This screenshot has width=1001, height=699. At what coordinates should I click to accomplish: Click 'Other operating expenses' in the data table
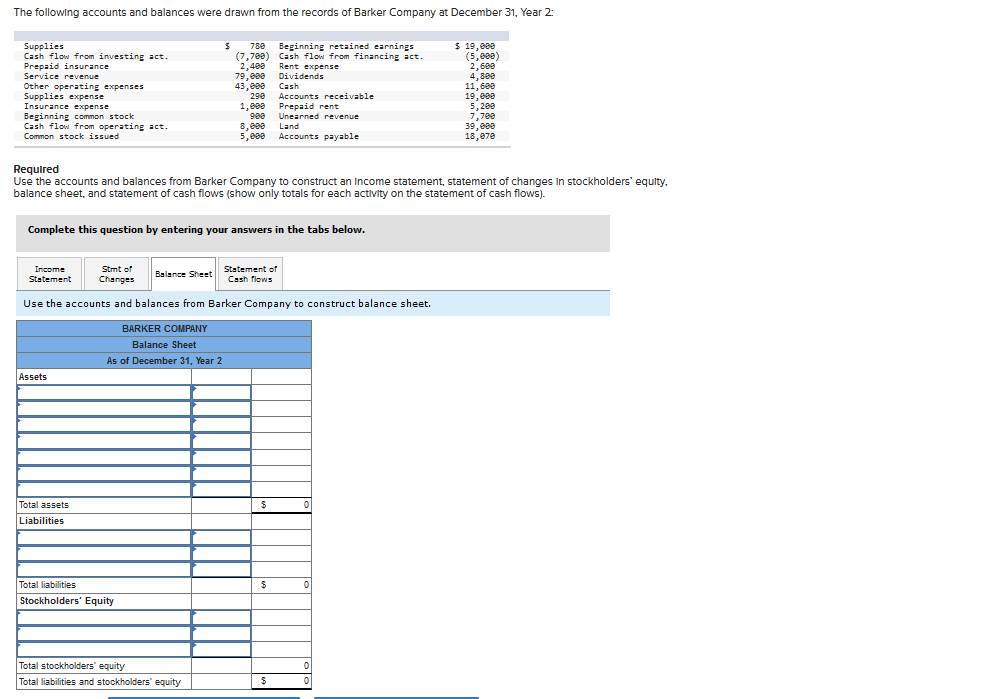84,86
